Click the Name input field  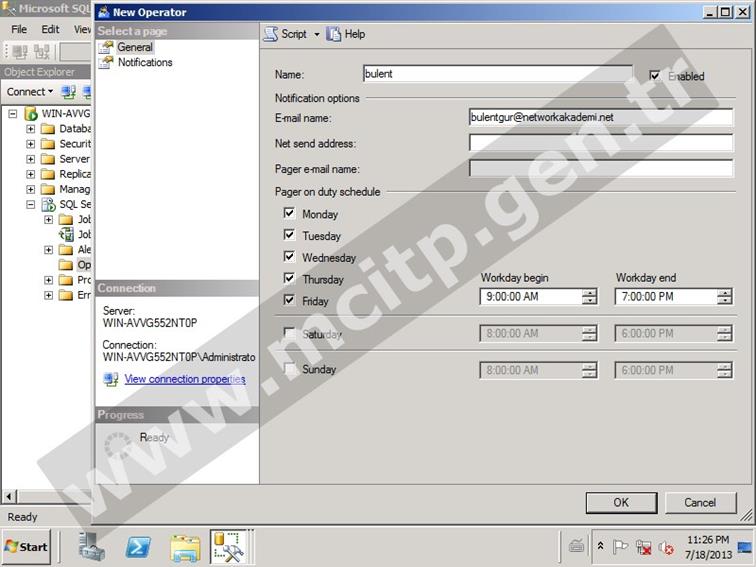click(x=497, y=74)
